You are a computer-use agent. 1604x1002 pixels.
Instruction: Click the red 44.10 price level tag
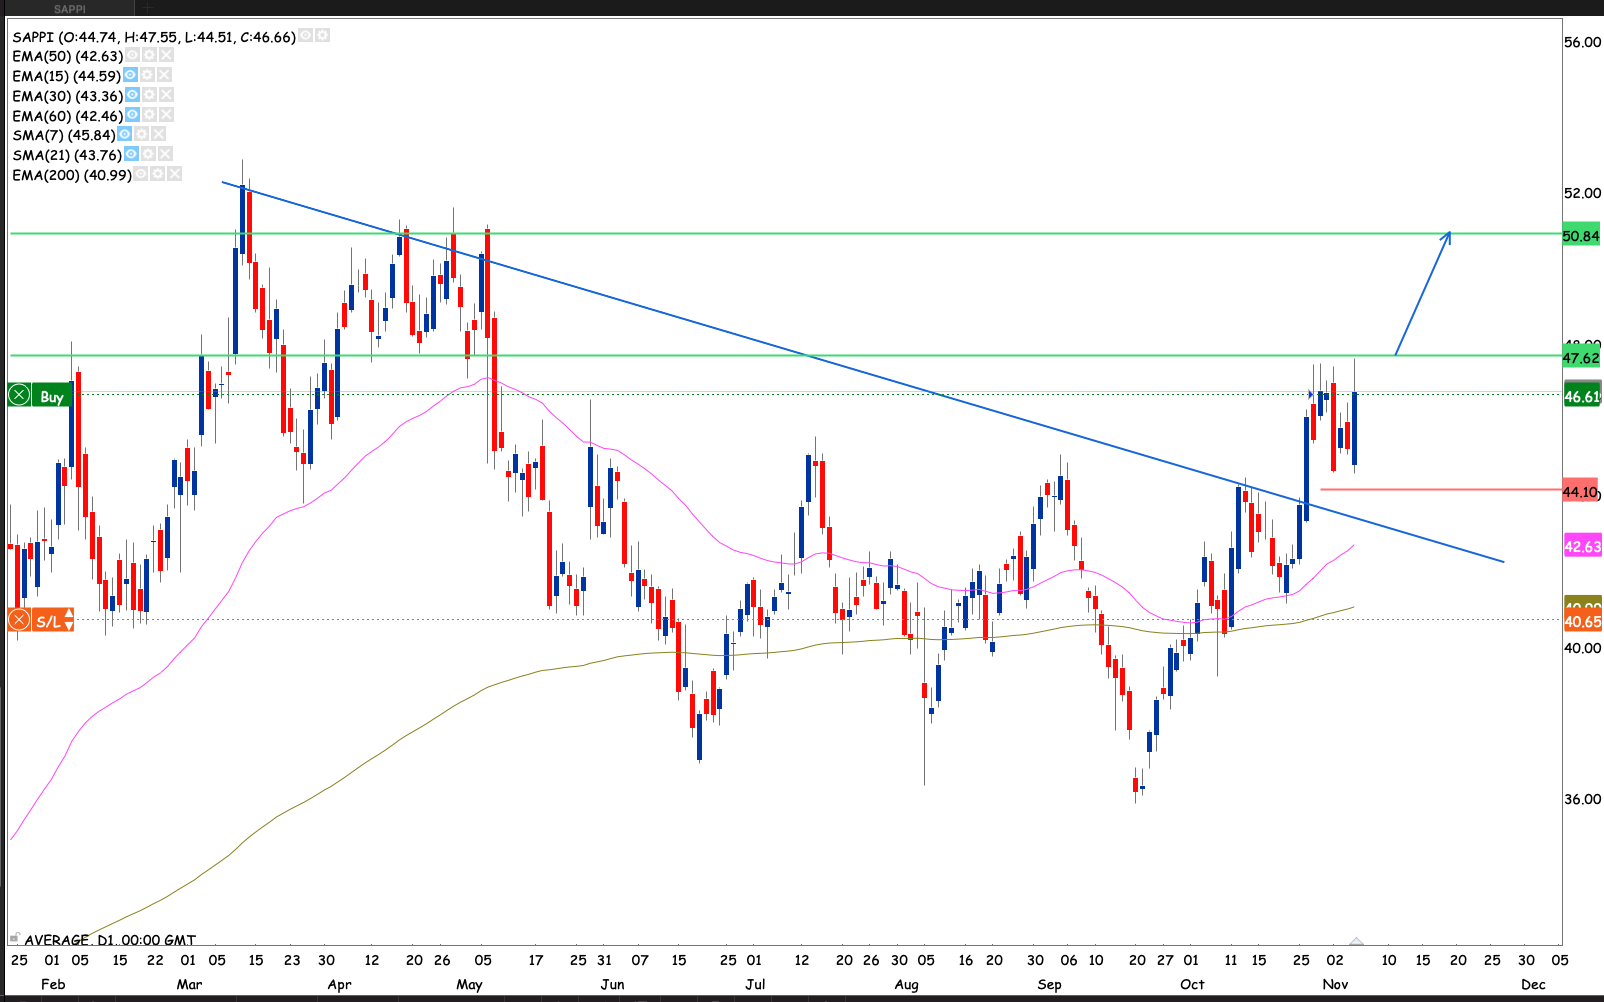(x=1580, y=491)
